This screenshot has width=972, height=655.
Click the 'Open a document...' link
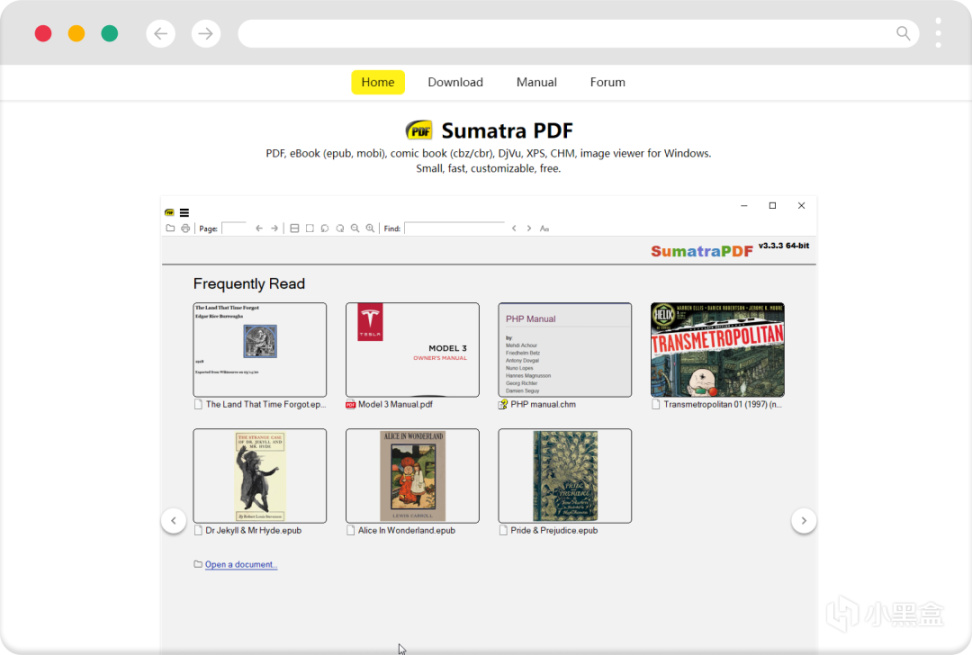point(241,565)
